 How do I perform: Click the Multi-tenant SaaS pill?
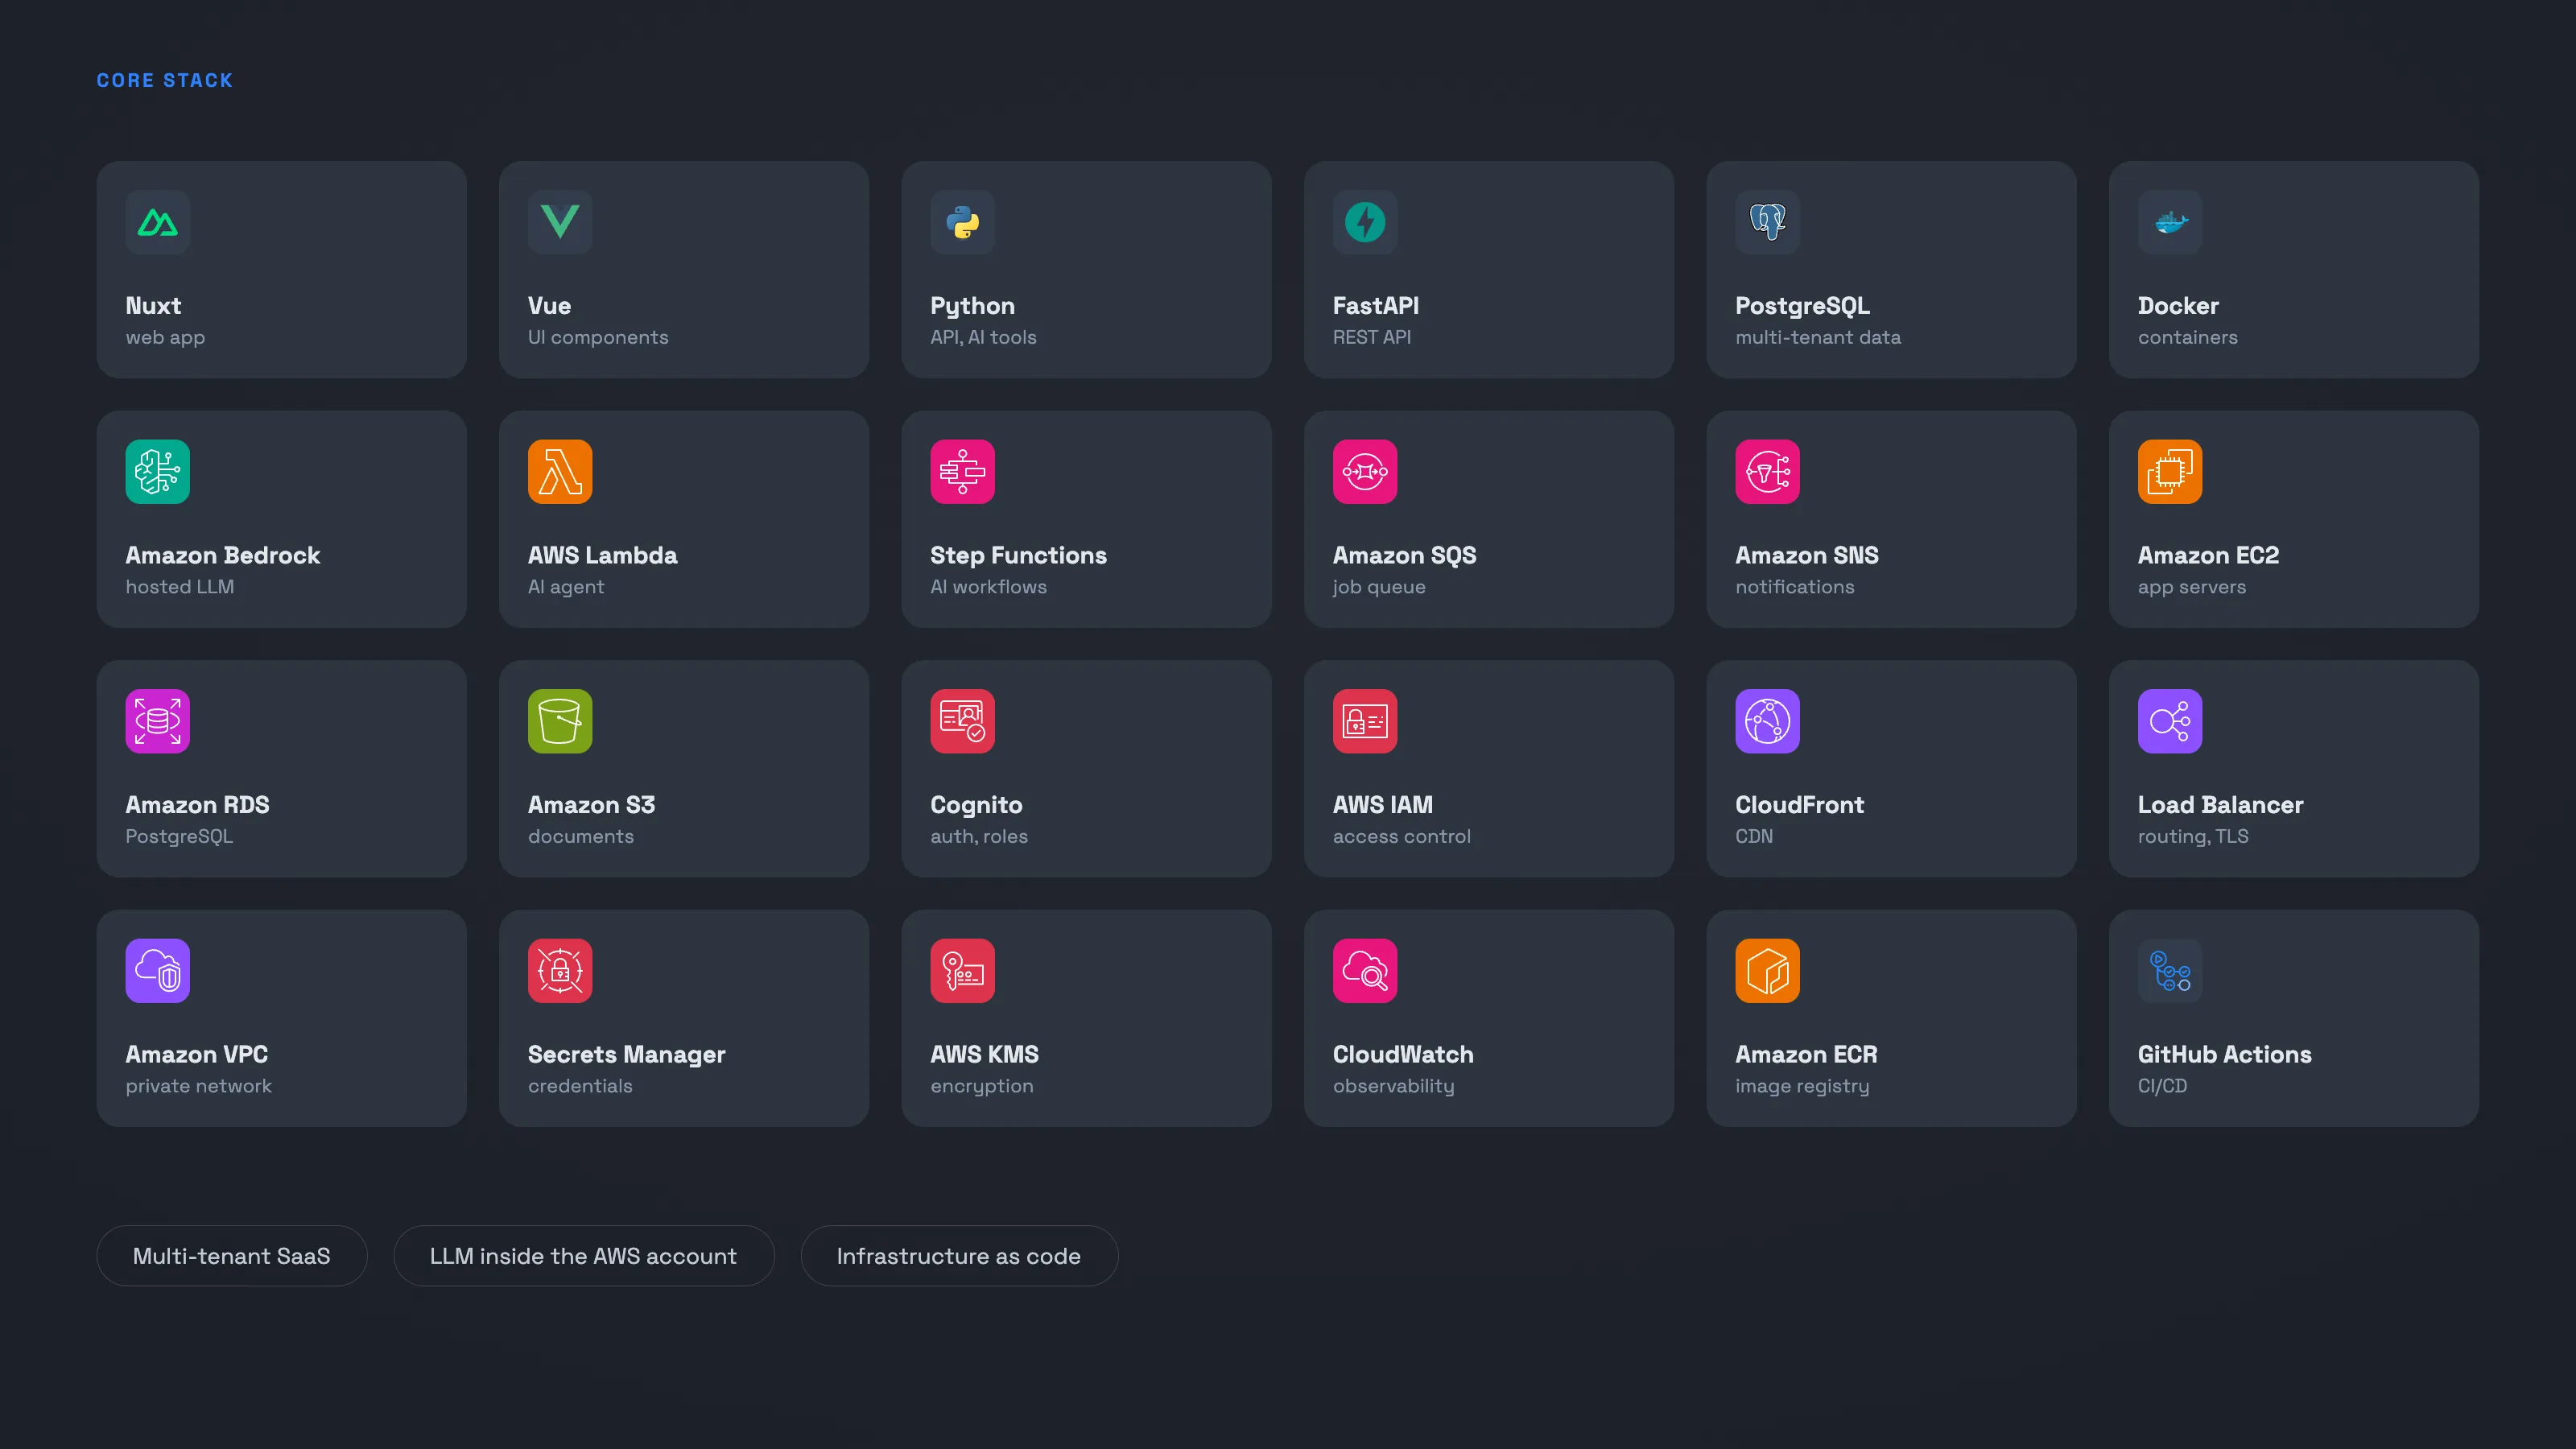(232, 1256)
